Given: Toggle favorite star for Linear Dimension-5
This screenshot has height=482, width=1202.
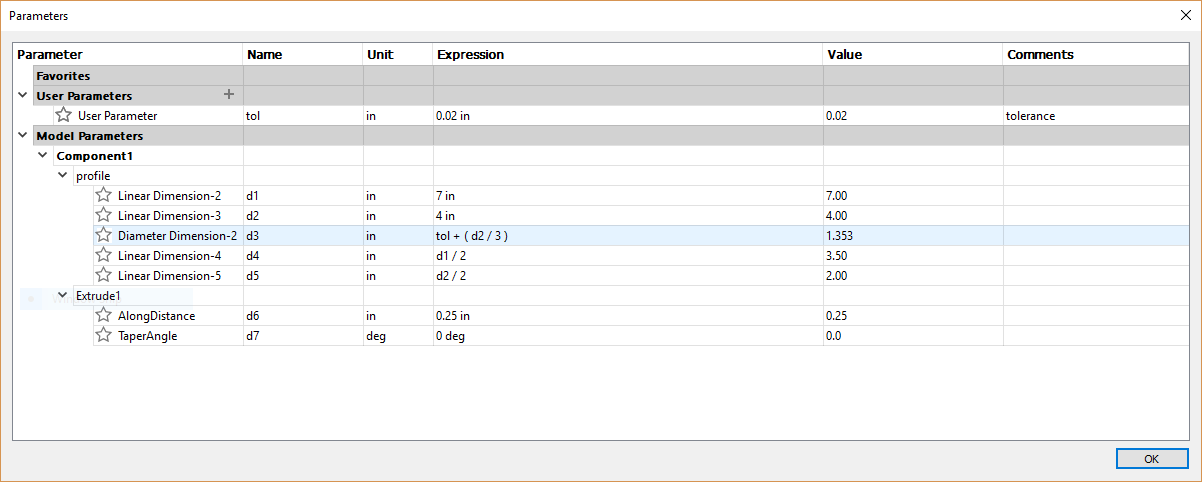Looking at the screenshot, I should [103, 275].
